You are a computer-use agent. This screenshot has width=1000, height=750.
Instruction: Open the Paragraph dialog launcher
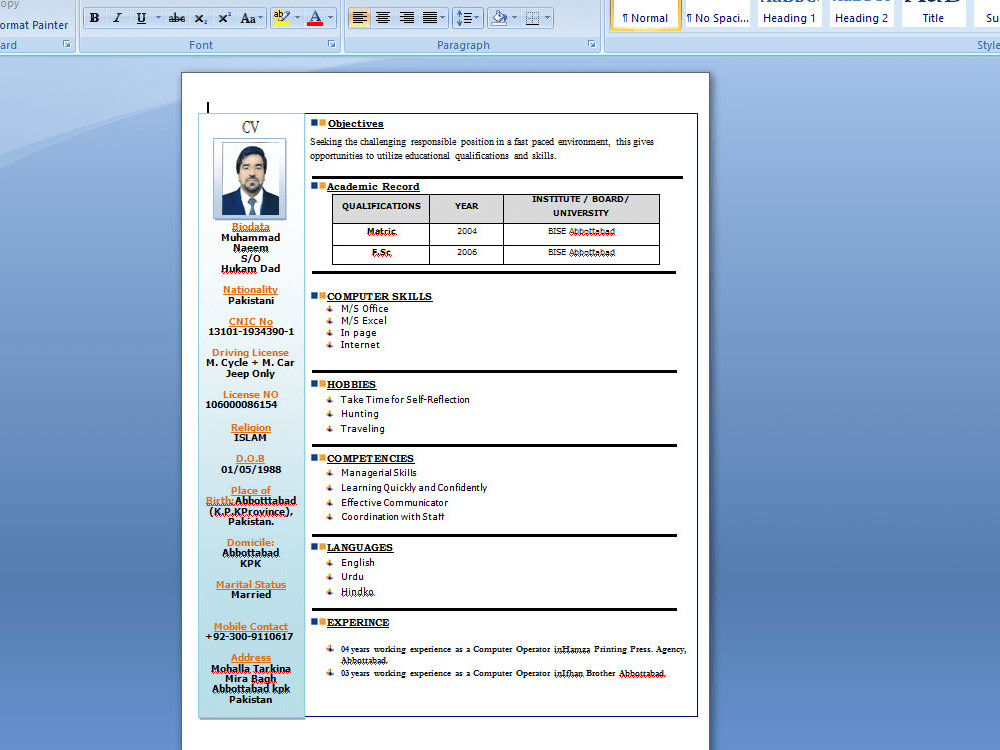click(x=592, y=44)
